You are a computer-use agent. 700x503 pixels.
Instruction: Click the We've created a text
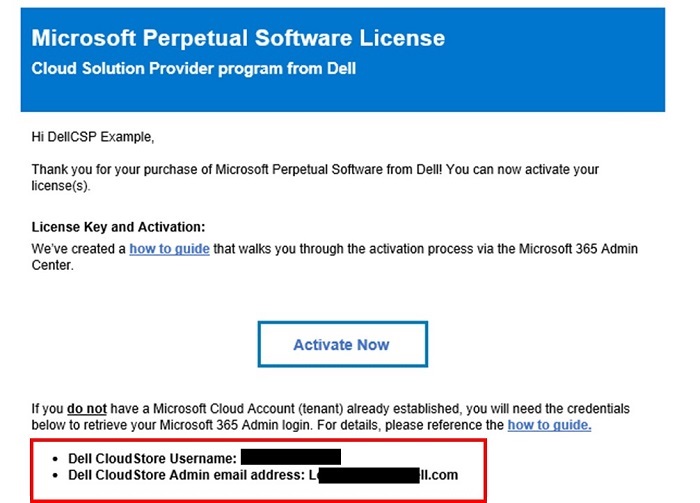[x=77, y=249]
